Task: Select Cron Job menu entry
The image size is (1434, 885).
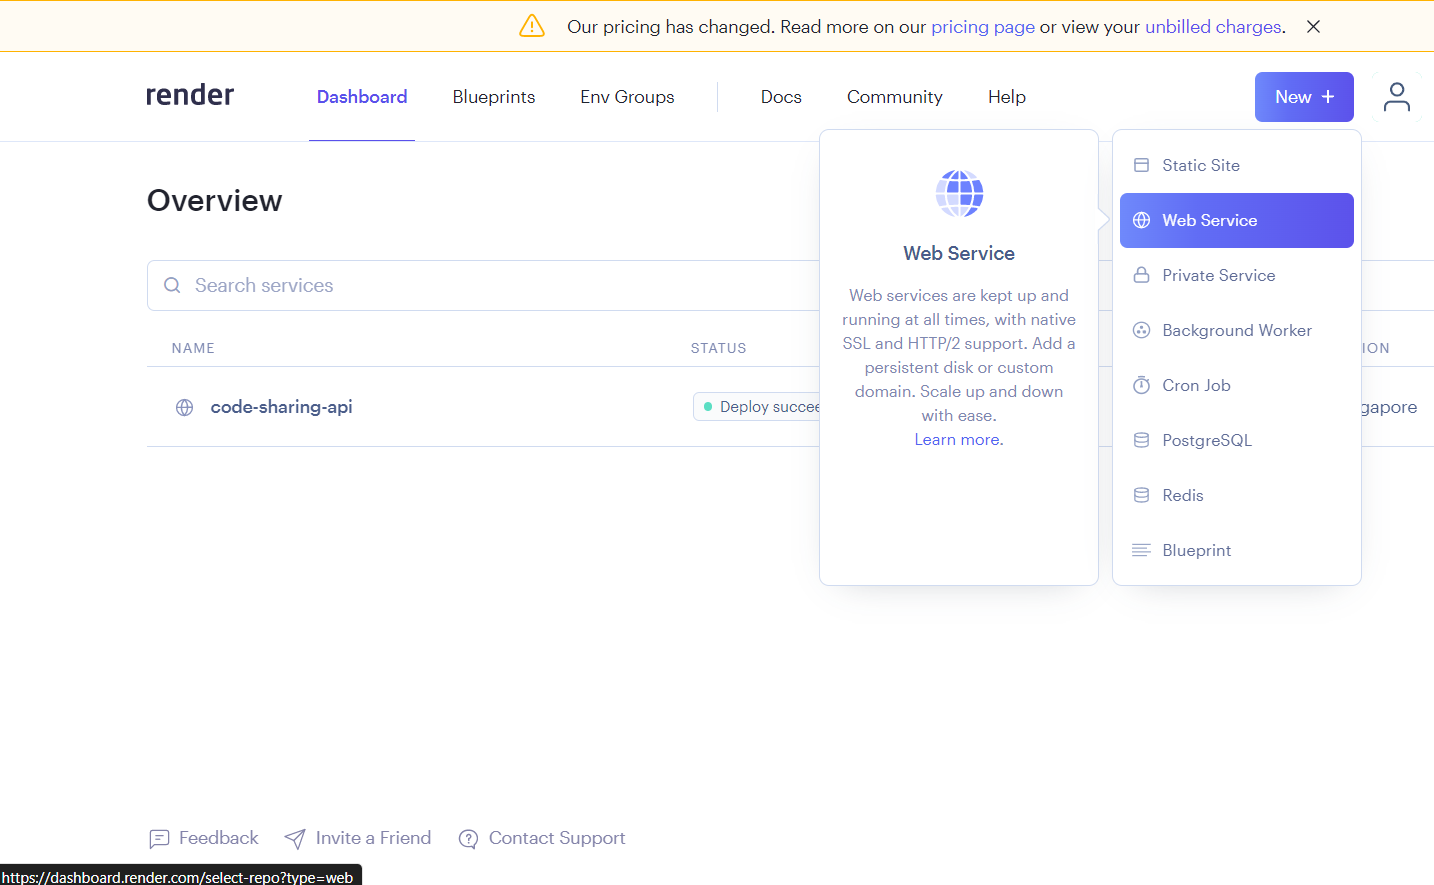Action: 1237,385
